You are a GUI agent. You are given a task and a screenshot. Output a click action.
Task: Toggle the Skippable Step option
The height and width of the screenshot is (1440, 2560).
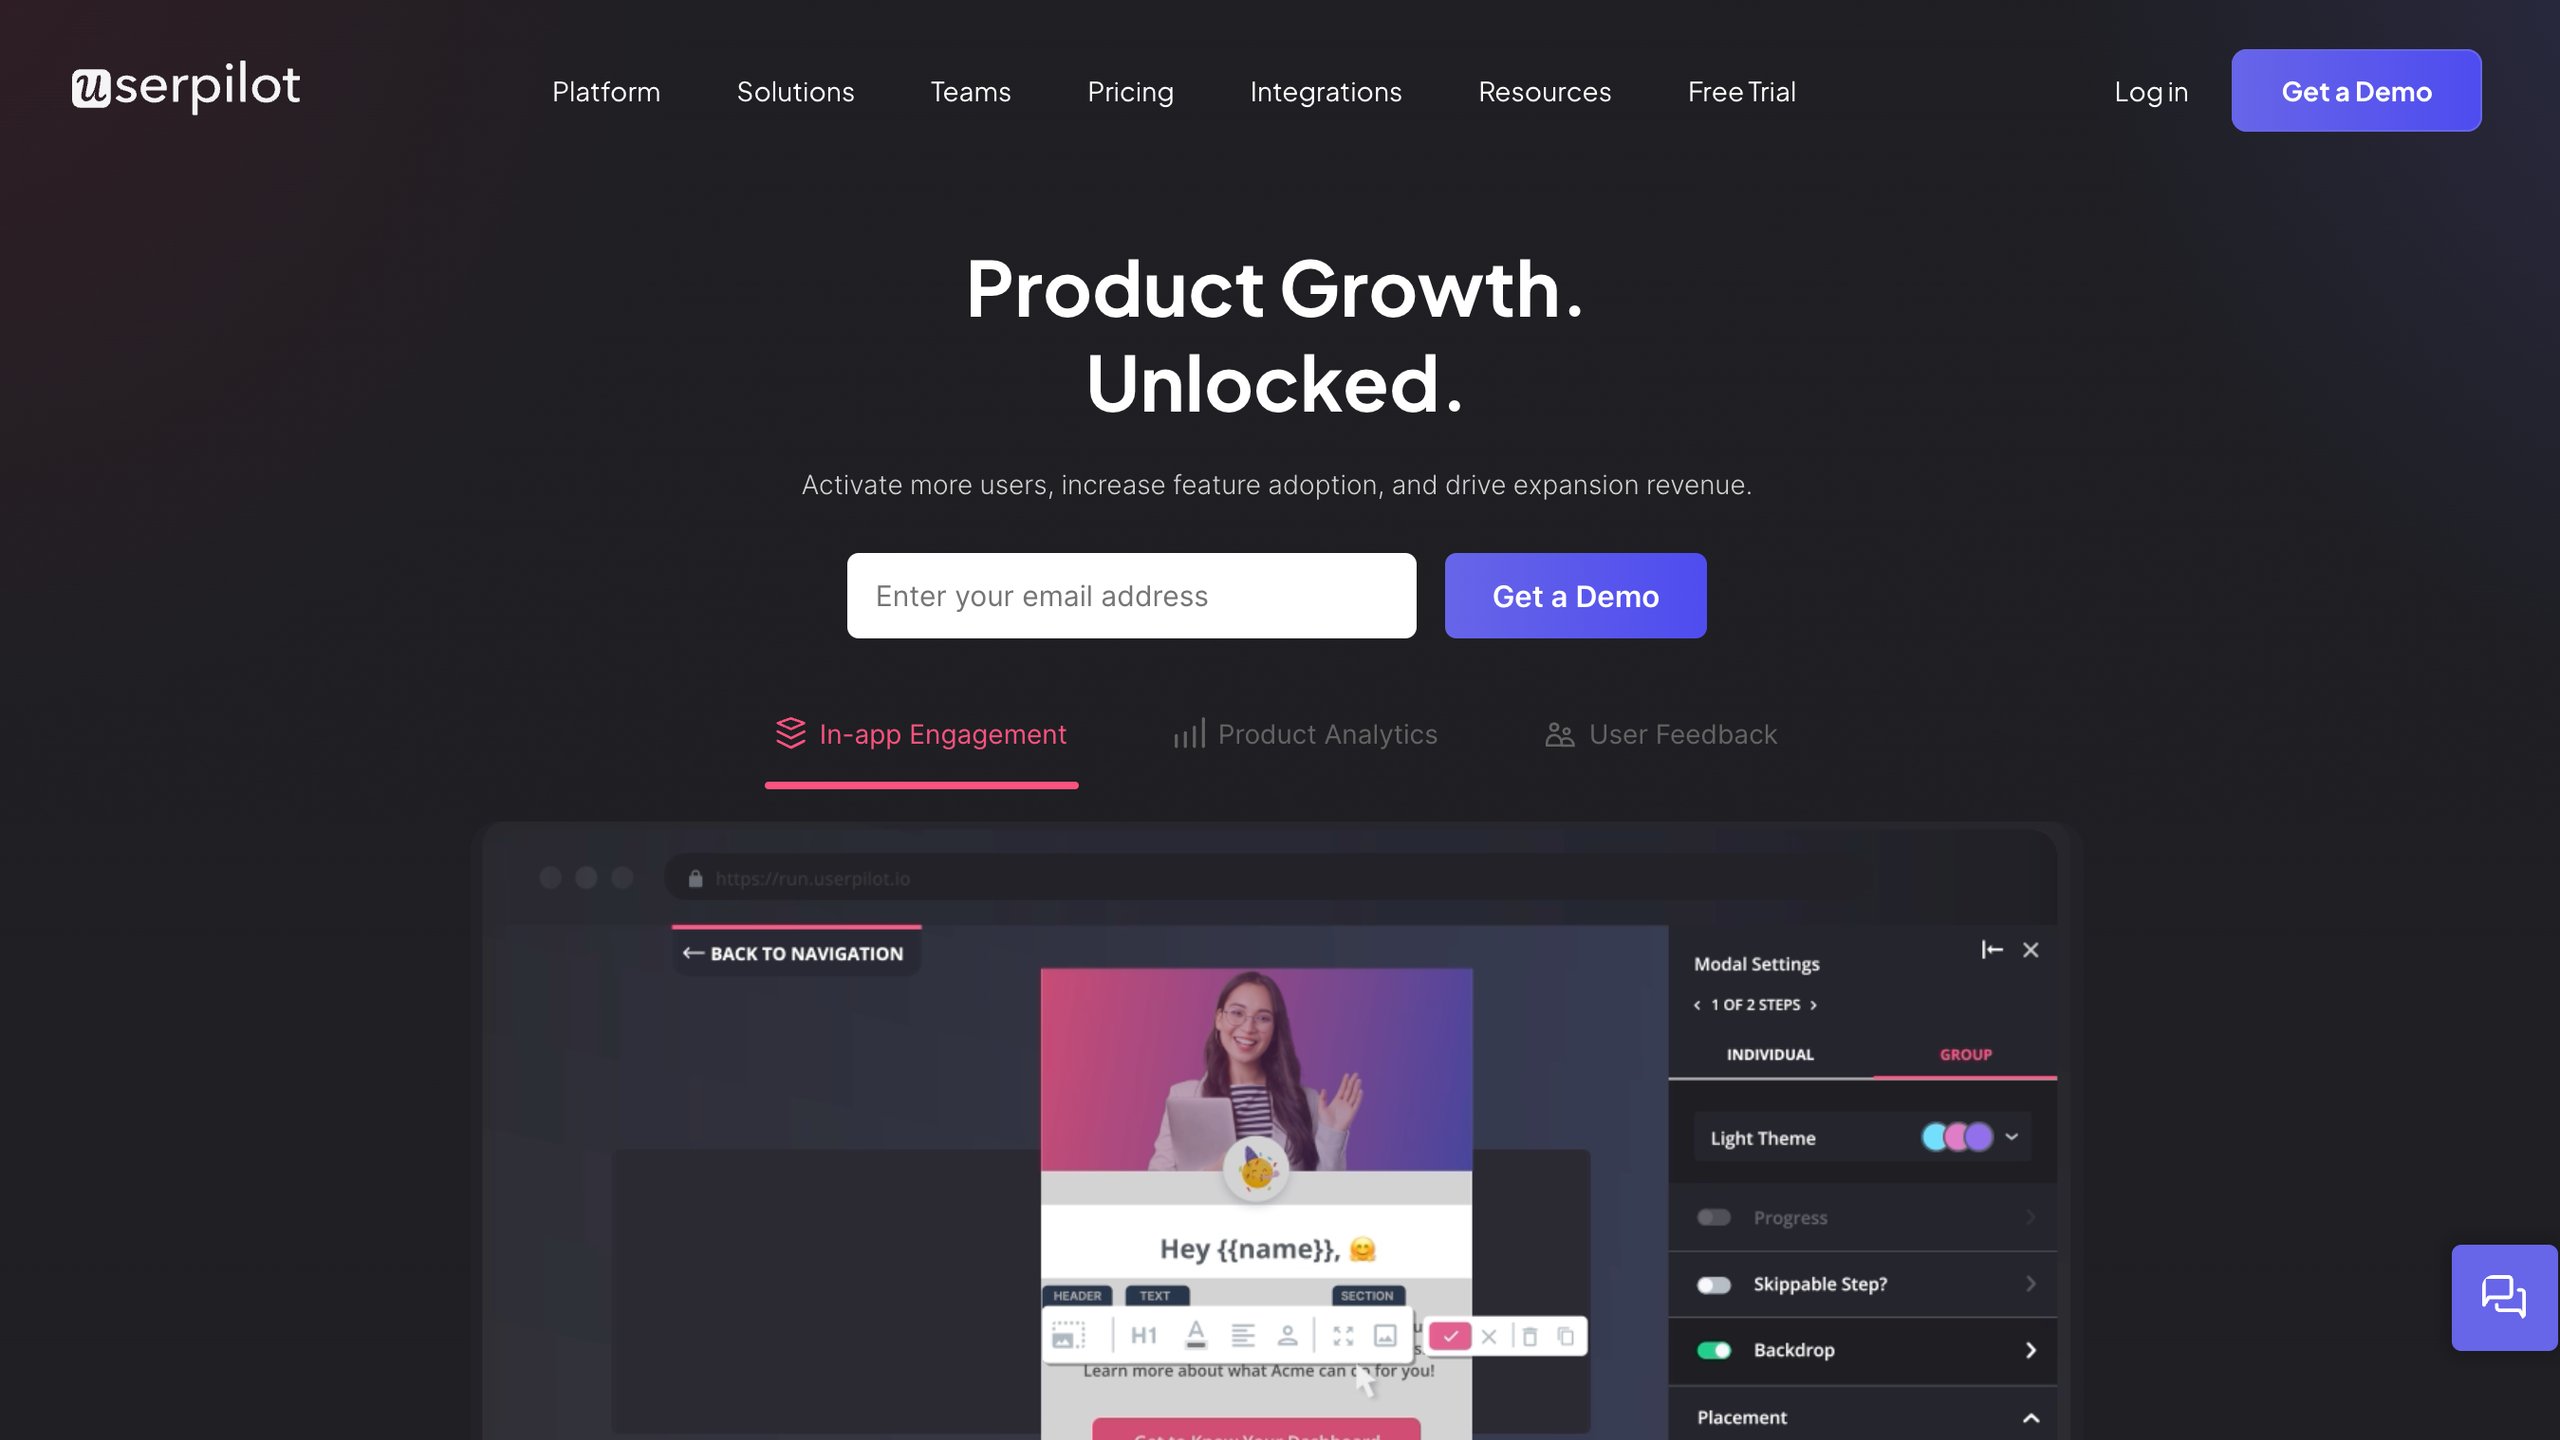pyautogui.click(x=1713, y=1282)
